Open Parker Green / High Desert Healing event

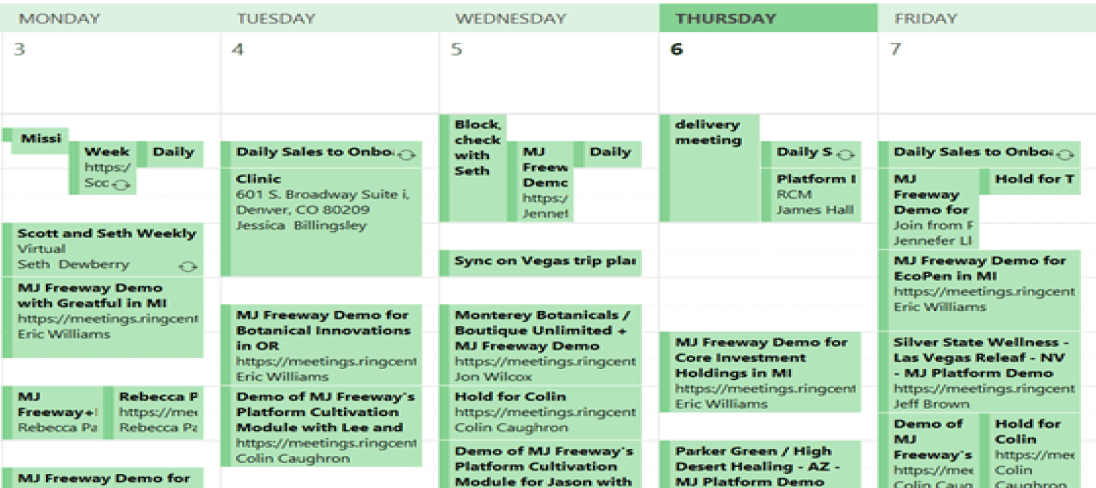[760, 464]
